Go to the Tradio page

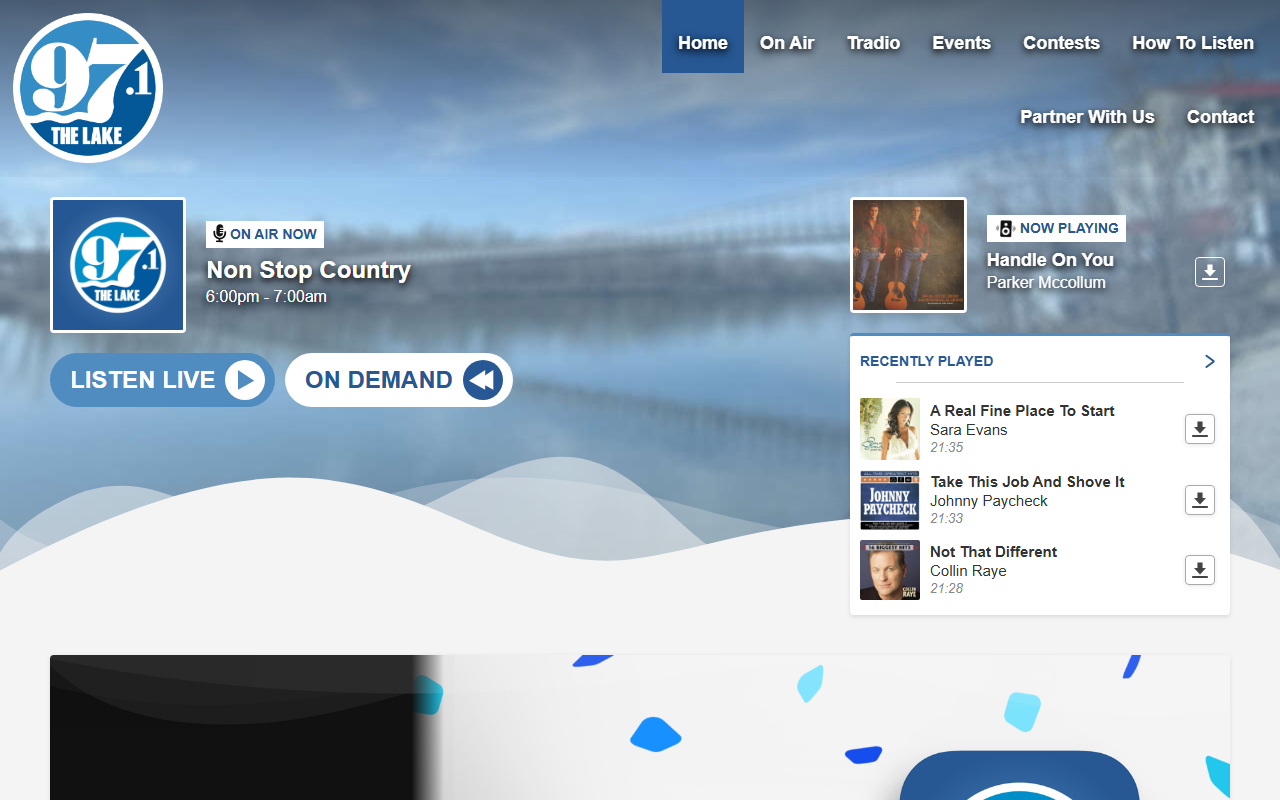tap(874, 43)
